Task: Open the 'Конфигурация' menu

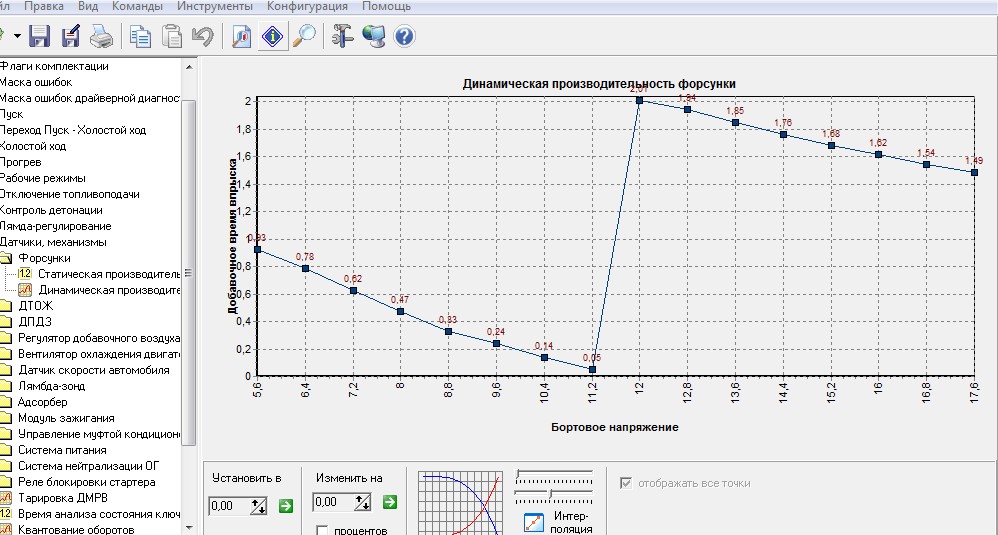Action: coord(299,6)
